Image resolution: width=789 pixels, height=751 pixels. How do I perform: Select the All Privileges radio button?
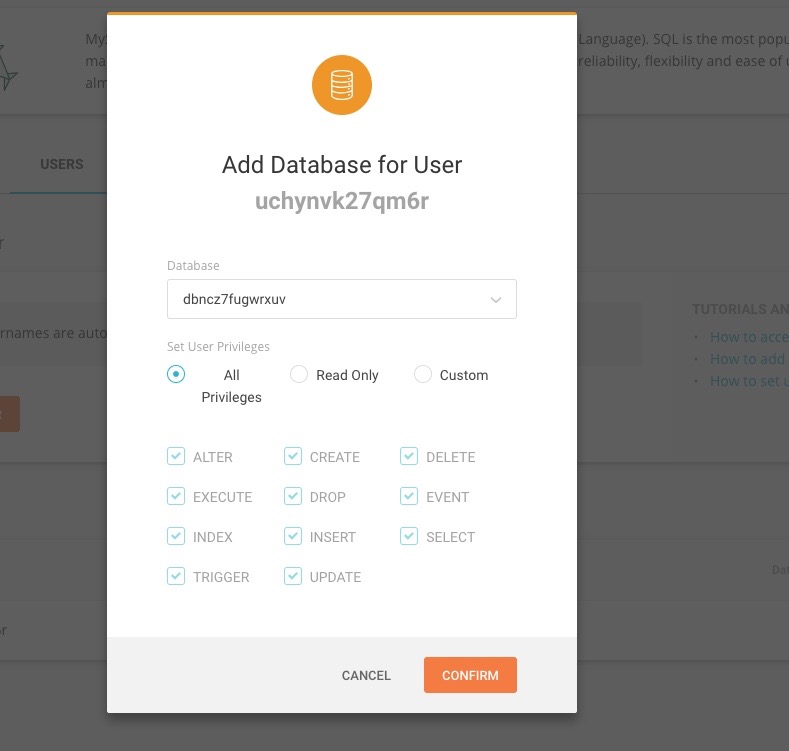[176, 375]
